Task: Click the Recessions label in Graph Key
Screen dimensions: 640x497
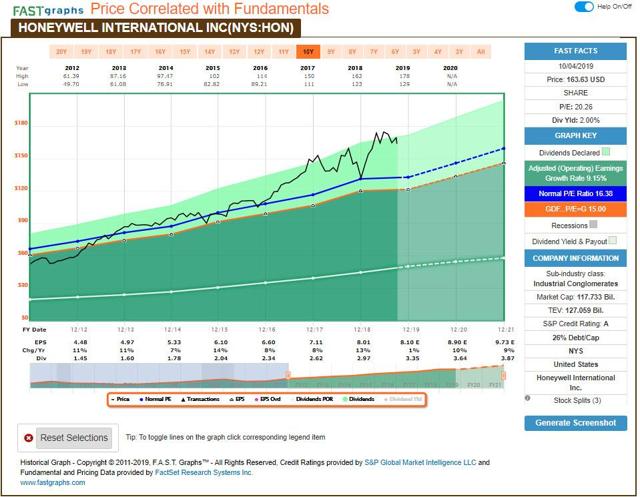Action: [569, 225]
